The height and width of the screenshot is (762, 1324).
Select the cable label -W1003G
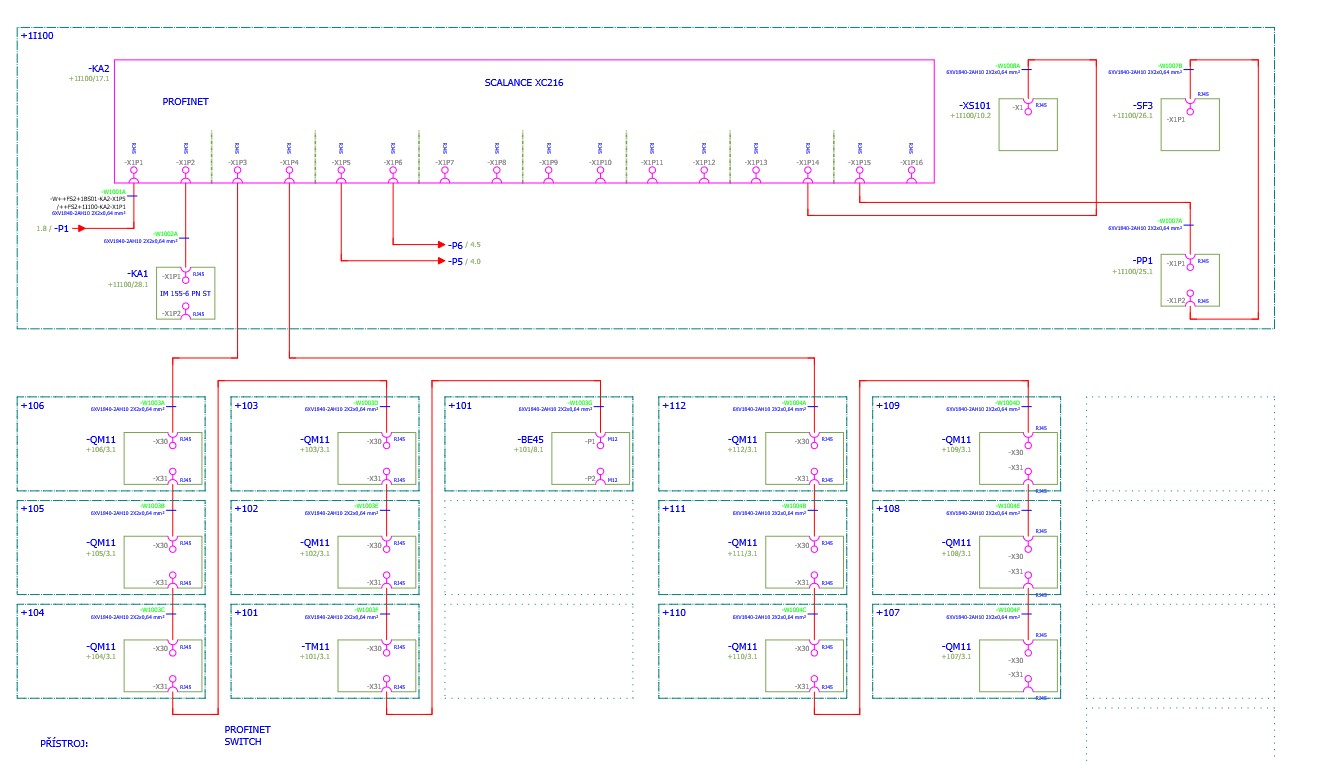tap(580, 403)
